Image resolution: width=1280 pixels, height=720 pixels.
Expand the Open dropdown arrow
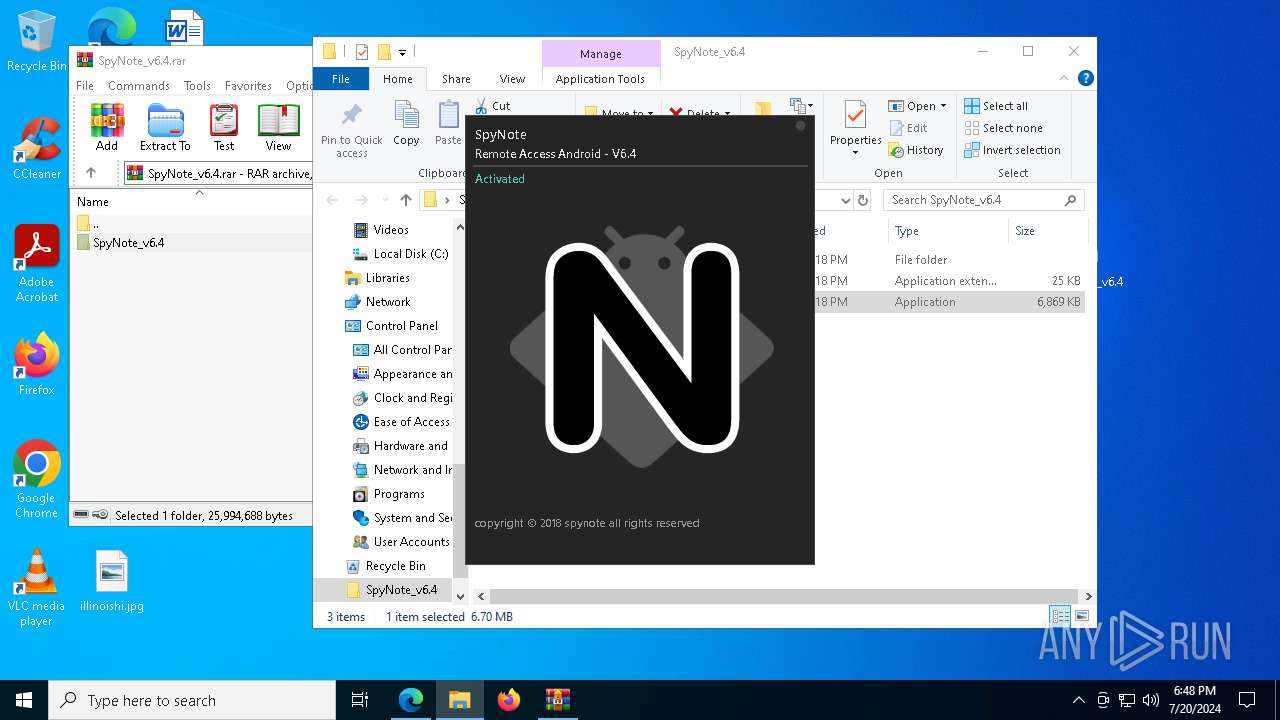click(x=943, y=106)
